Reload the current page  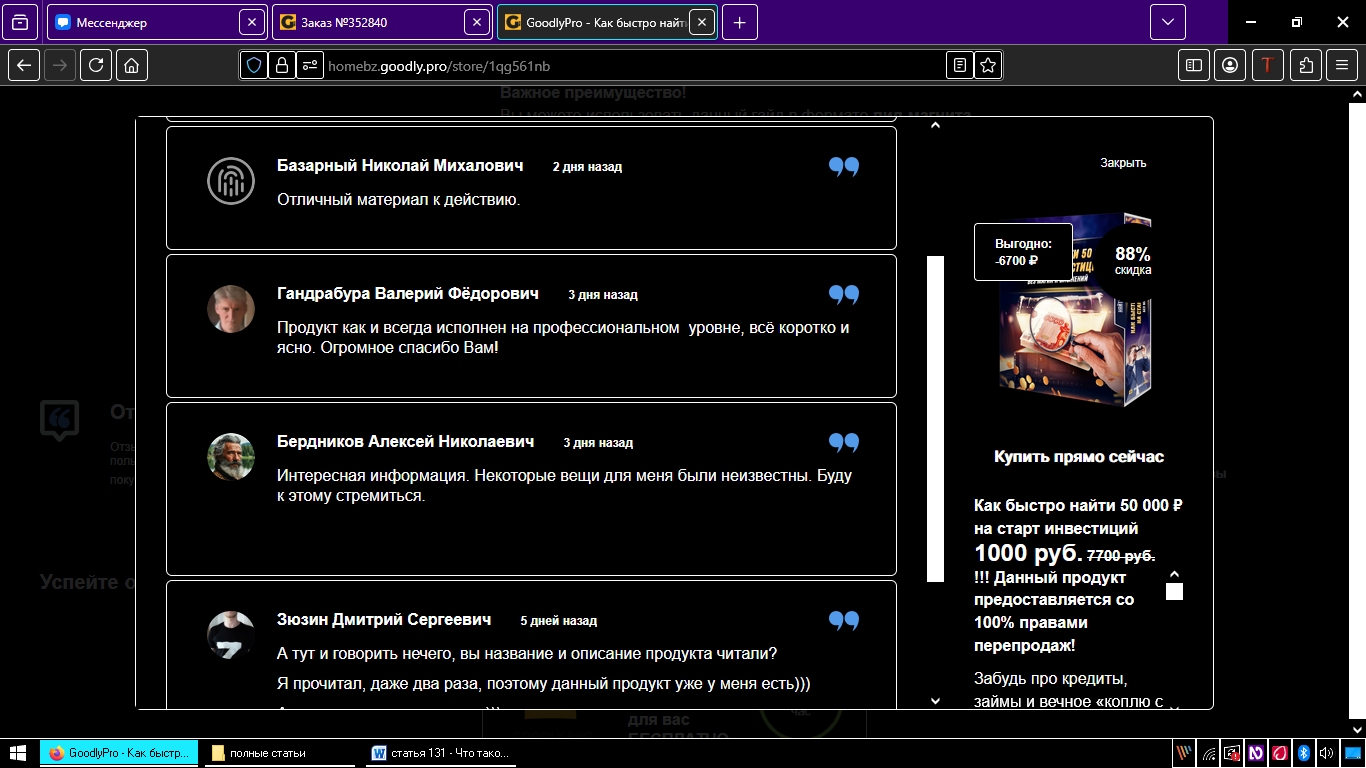coord(96,65)
